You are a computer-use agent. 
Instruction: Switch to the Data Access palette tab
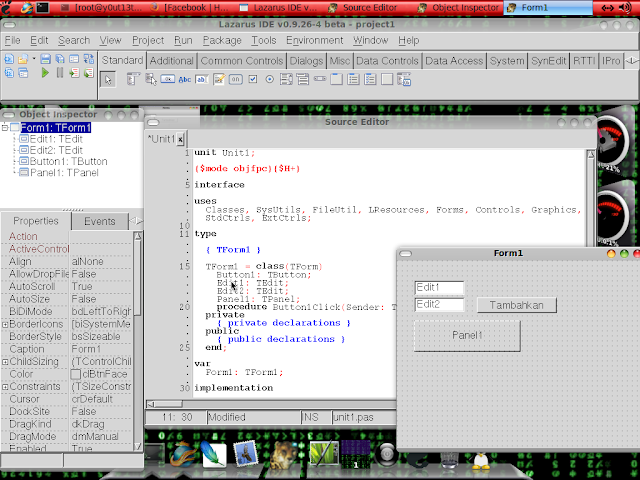pyautogui.click(x=454, y=61)
